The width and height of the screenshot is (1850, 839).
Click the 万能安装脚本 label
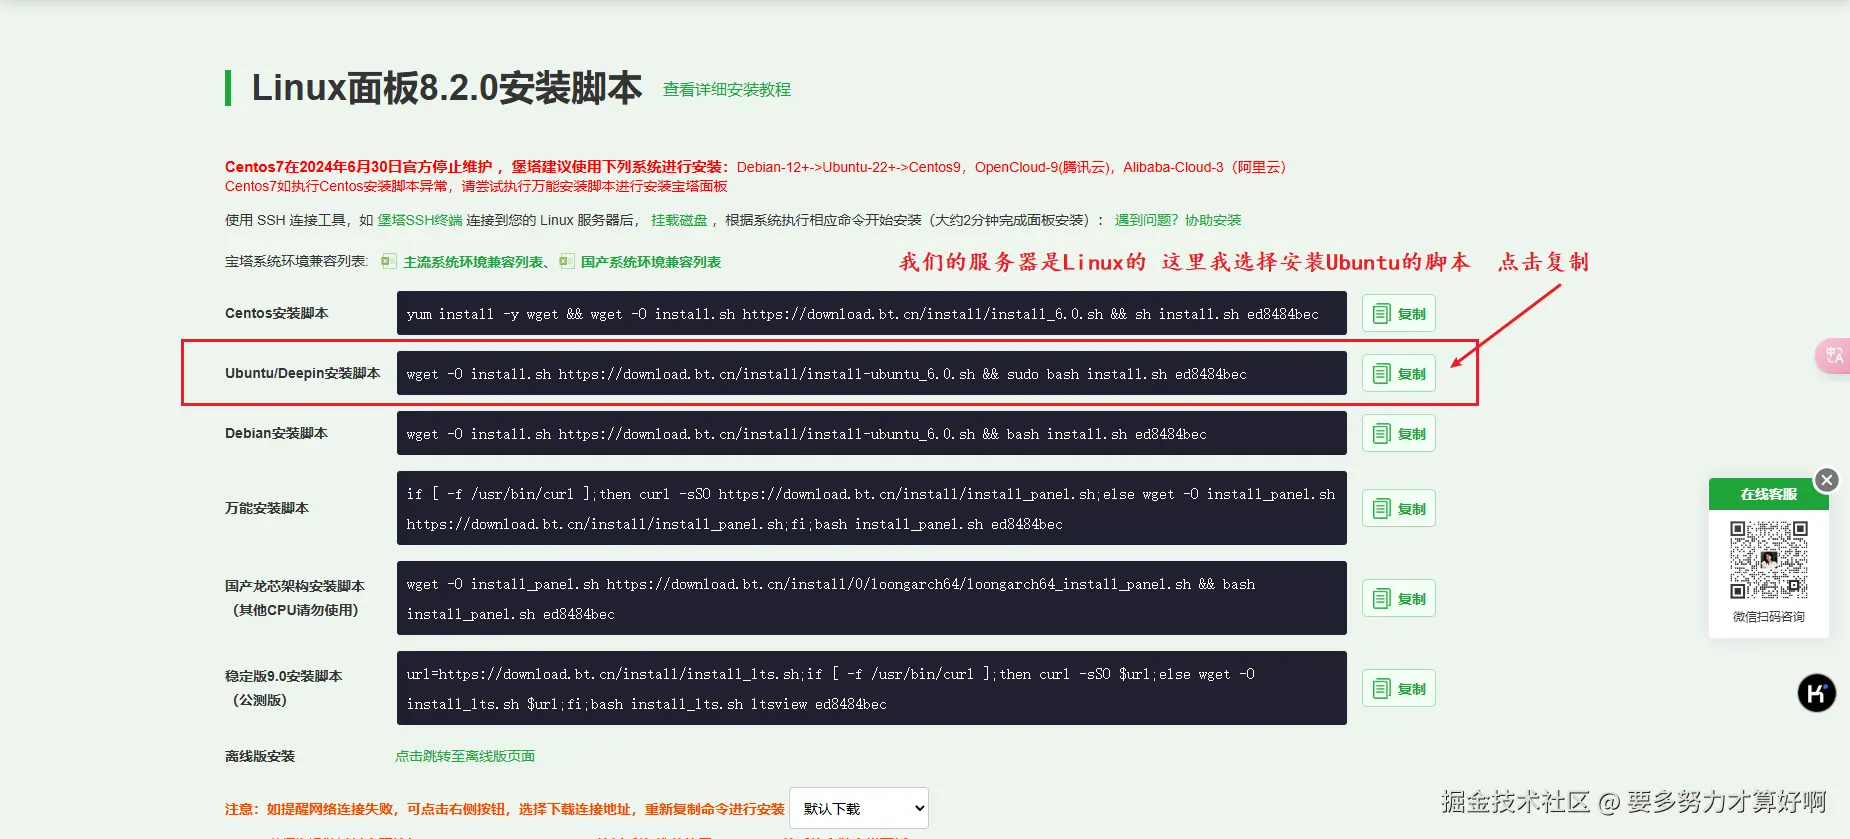click(x=267, y=508)
